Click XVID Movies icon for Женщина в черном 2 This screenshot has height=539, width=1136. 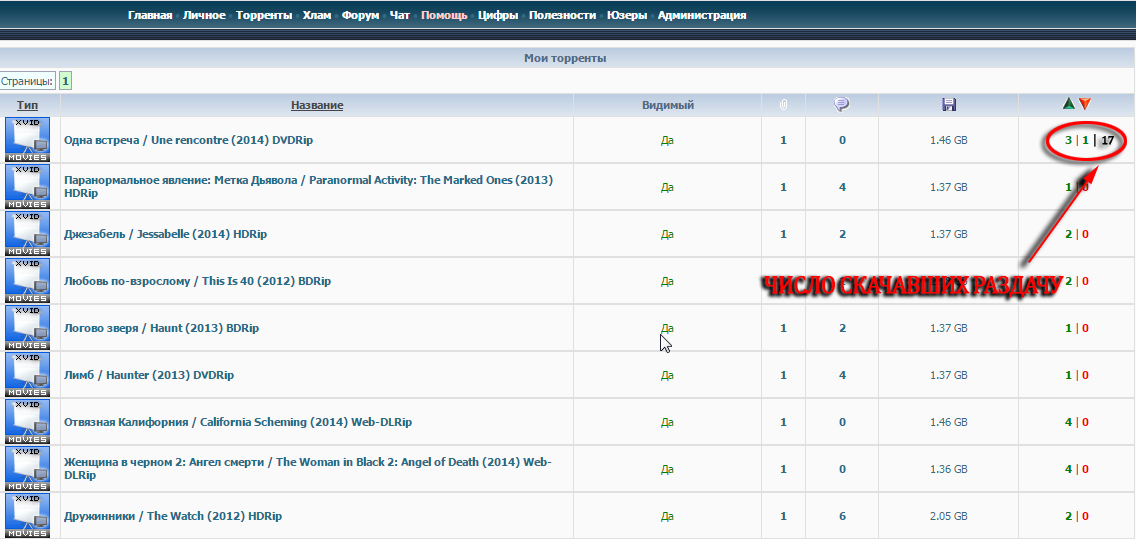[28, 469]
